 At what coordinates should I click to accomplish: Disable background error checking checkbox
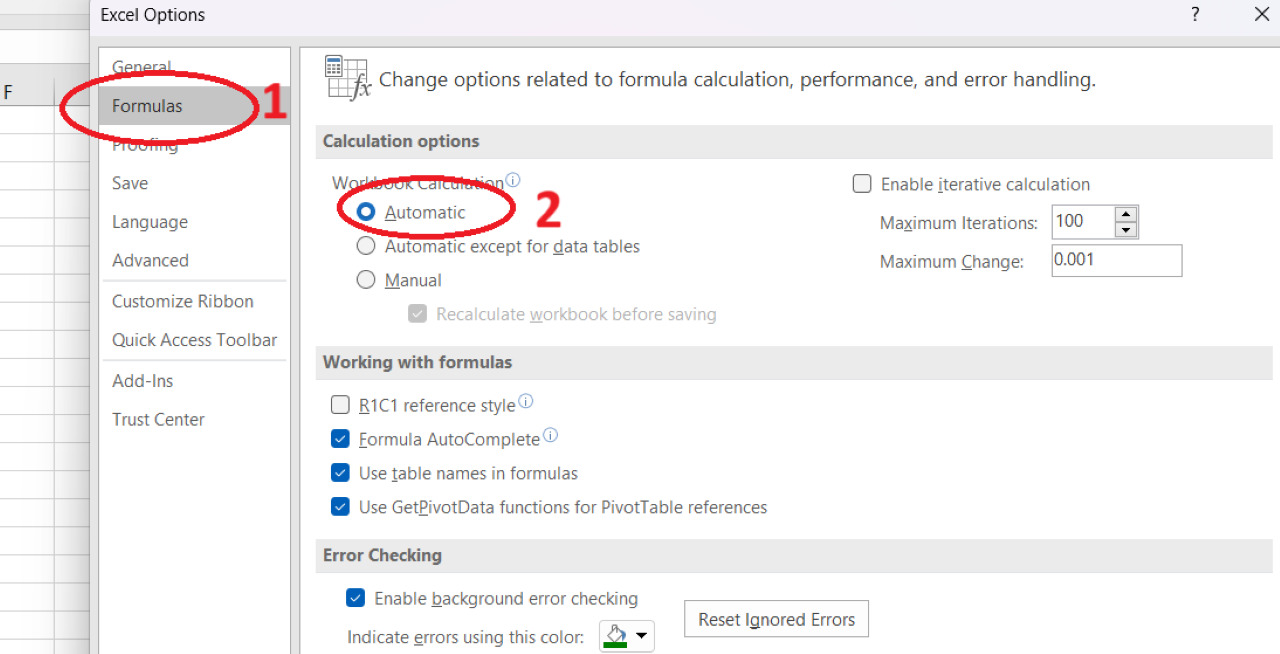pyautogui.click(x=355, y=598)
